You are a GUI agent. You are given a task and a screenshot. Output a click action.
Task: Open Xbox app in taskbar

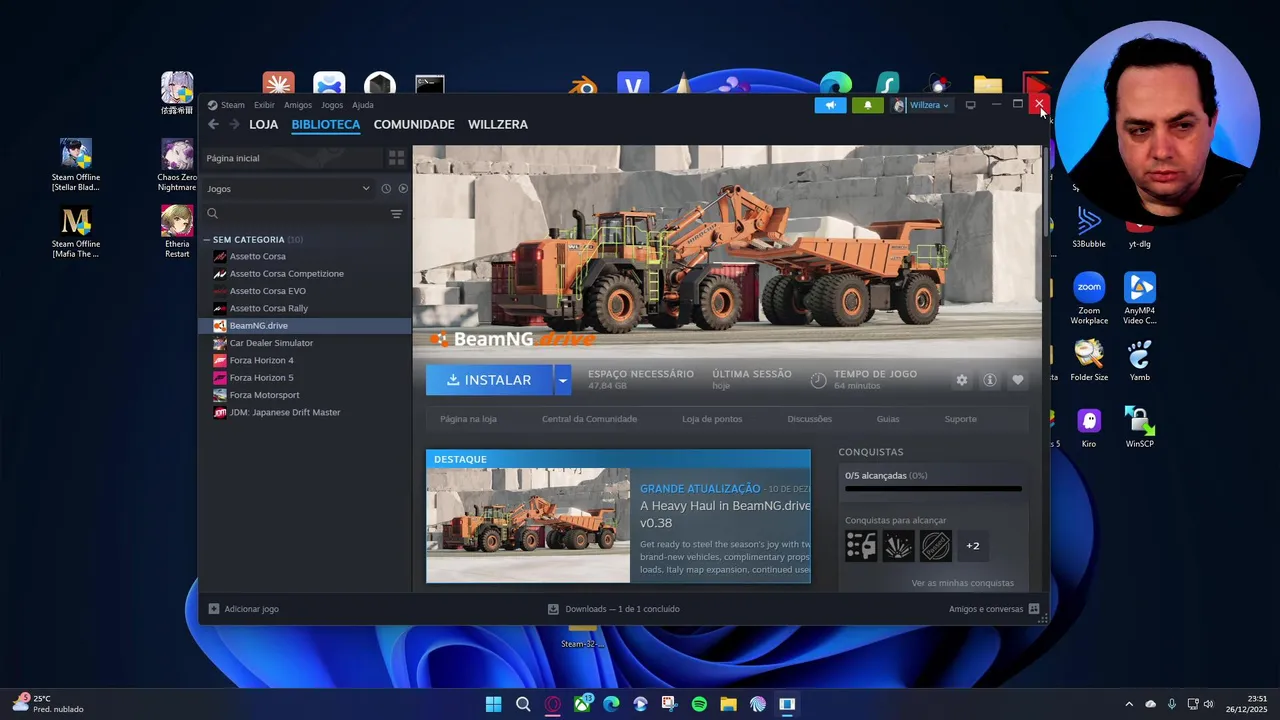pos(582,704)
